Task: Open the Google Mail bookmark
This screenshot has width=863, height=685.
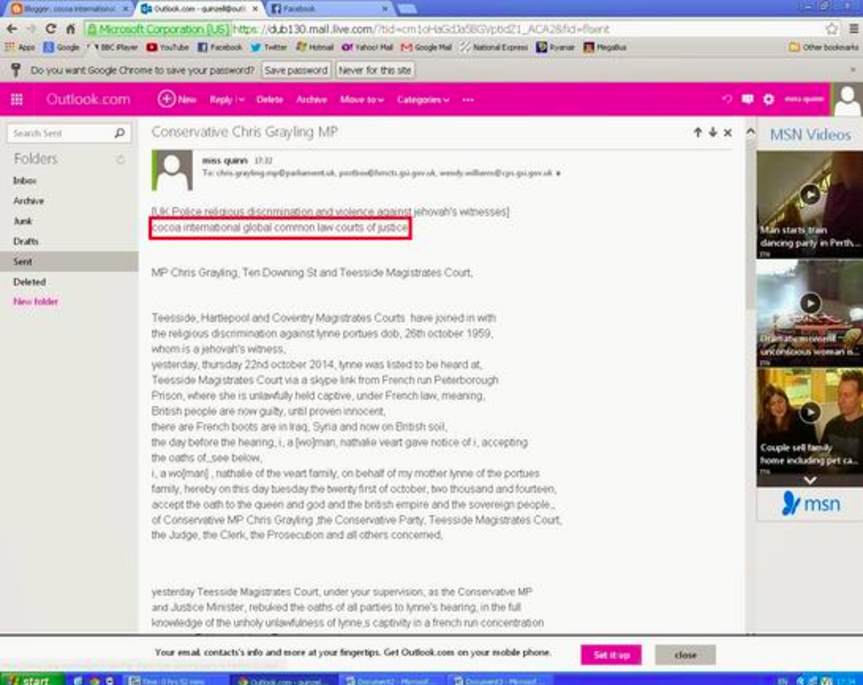Action: [426, 47]
